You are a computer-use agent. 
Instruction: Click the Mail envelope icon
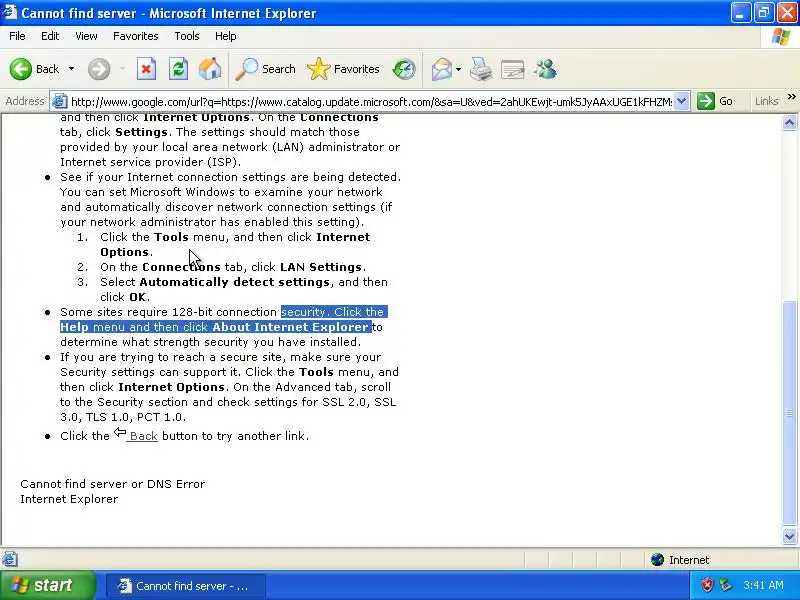pyautogui.click(x=441, y=69)
